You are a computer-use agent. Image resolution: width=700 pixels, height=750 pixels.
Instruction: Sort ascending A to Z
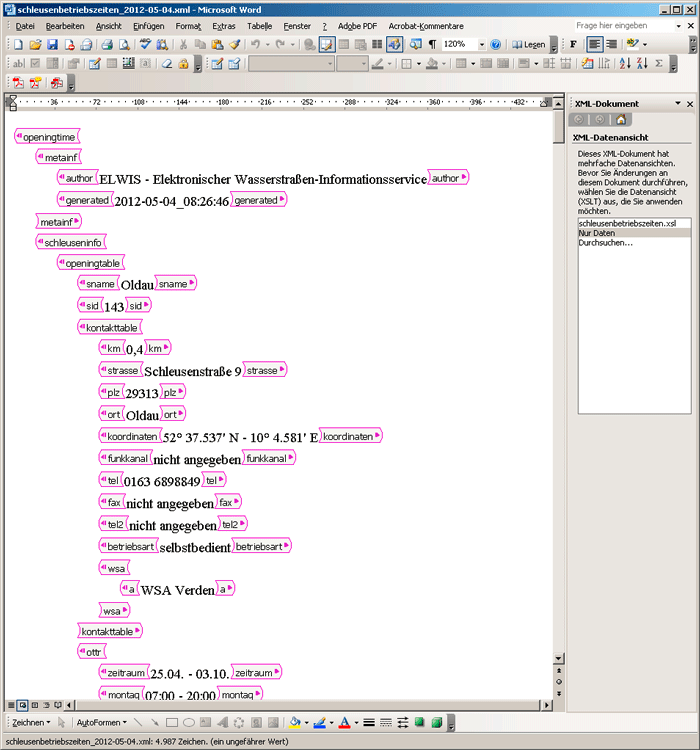[625, 64]
